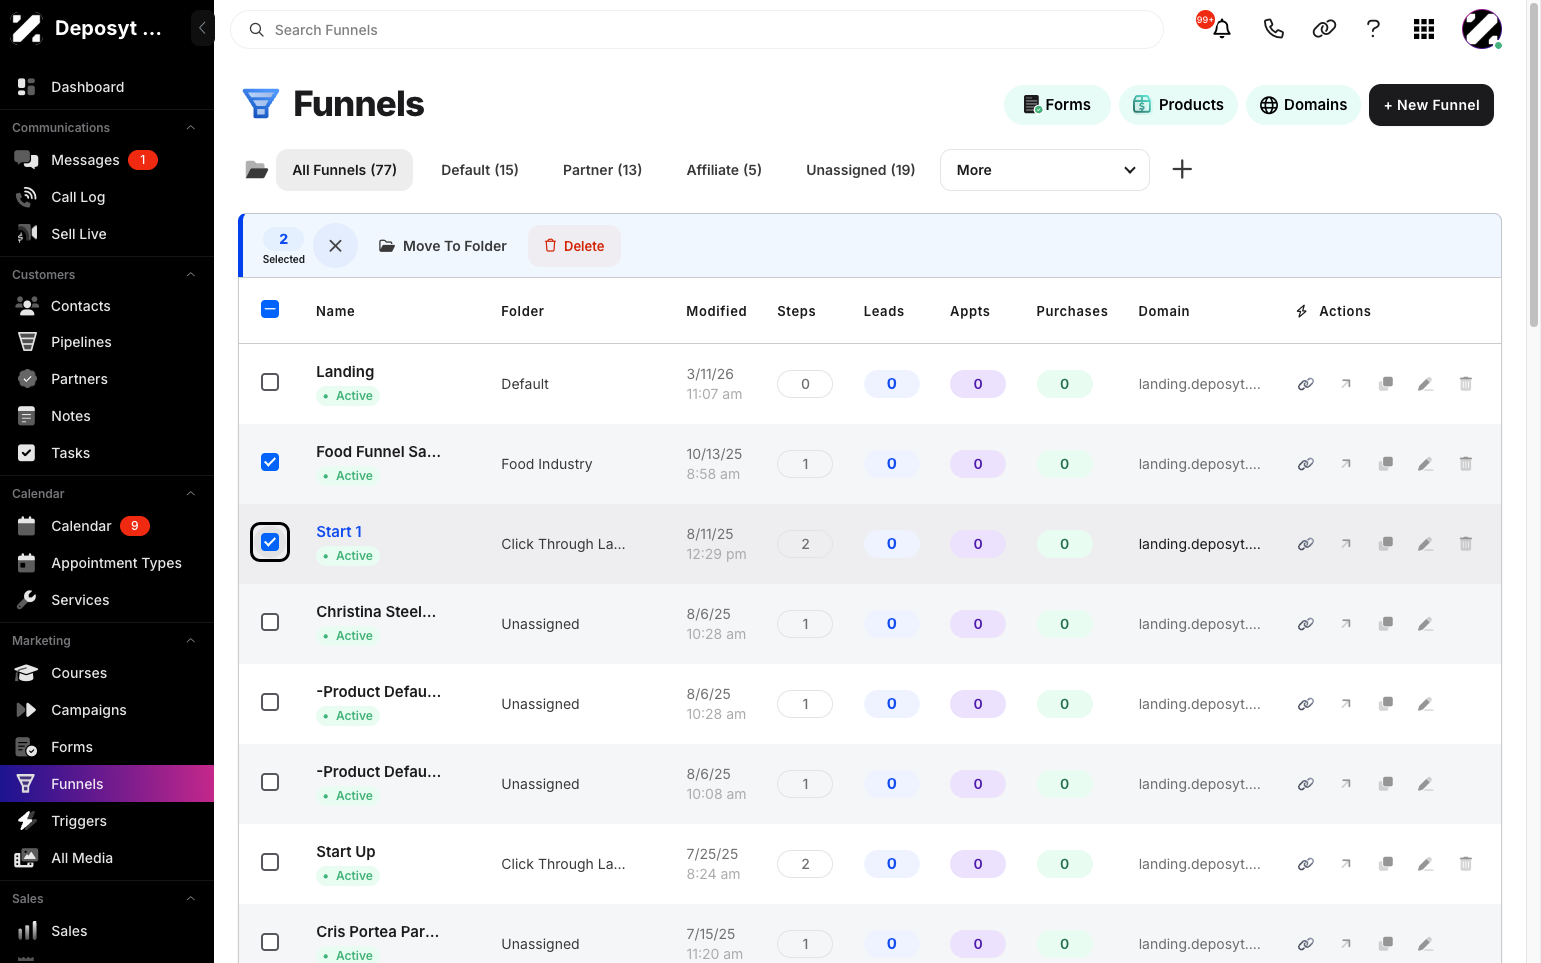Collapse the Marketing sidebar section
Image resolution: width=1541 pixels, height=963 pixels.
[190, 641]
